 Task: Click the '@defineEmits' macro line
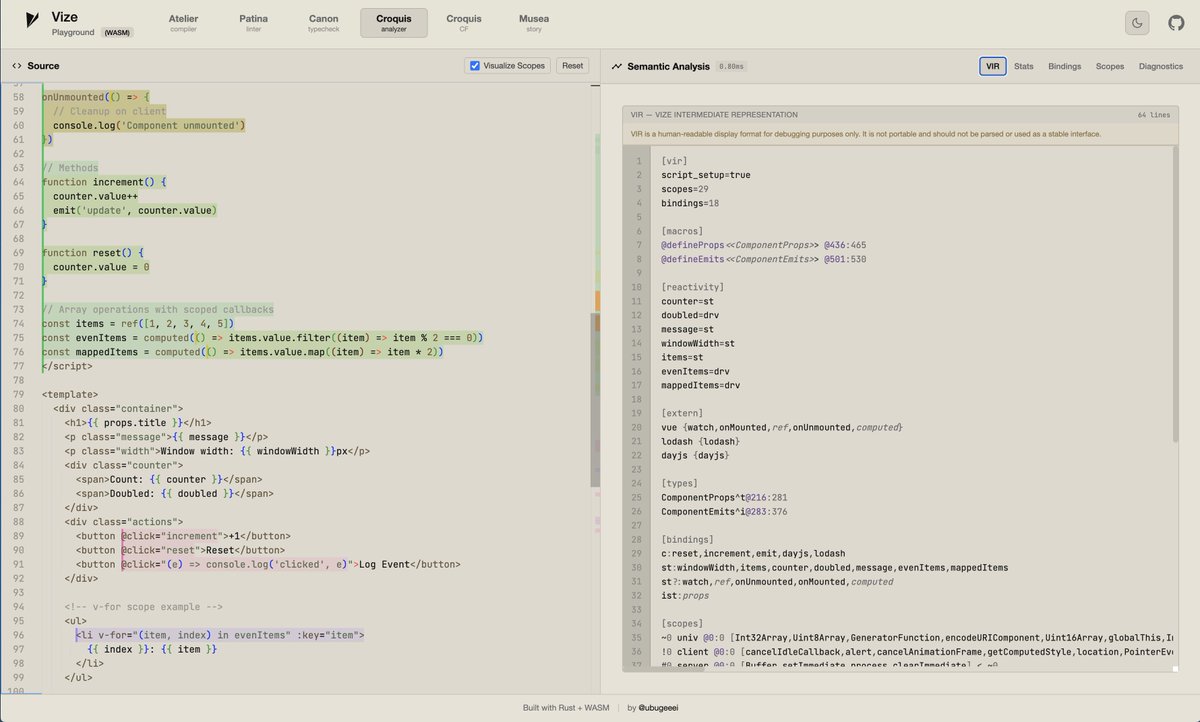(x=763, y=259)
